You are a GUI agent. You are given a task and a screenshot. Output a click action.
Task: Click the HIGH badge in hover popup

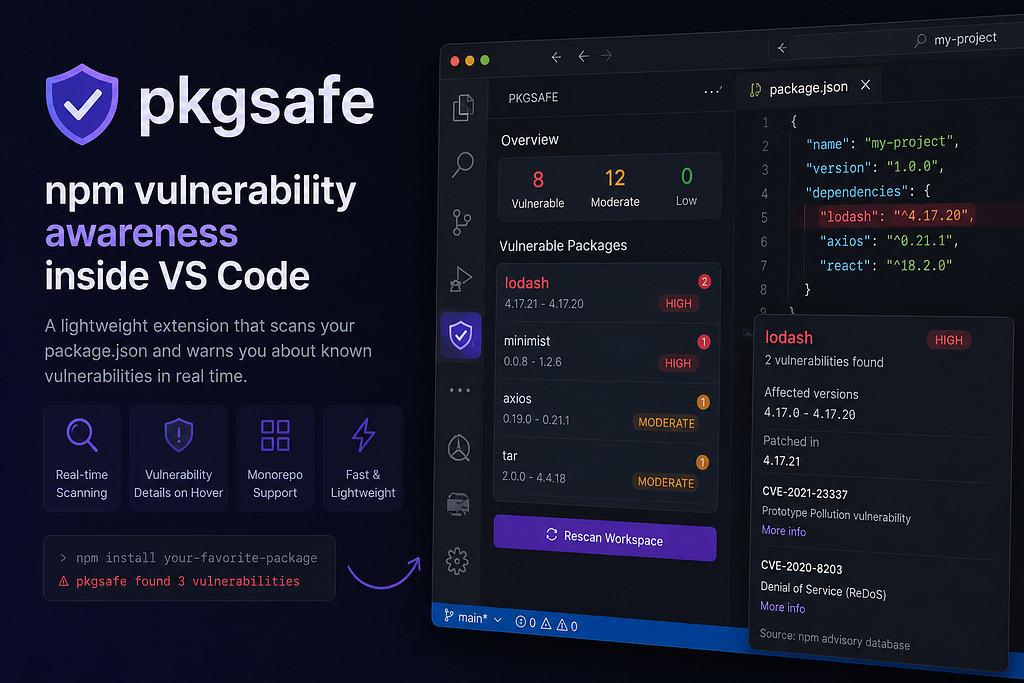[948, 340]
